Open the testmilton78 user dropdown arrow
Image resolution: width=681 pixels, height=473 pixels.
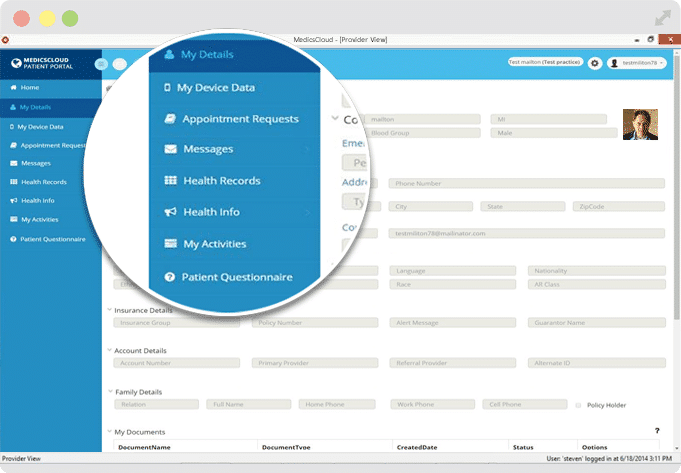point(661,63)
